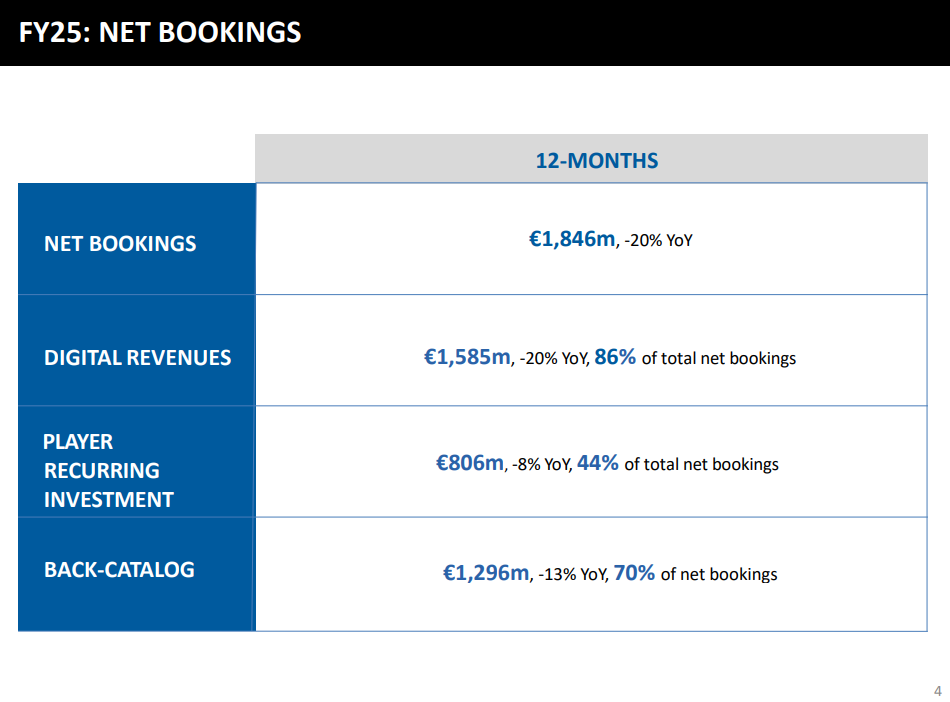
Task: Click "of total net bookings" after 86%
Action: tap(719, 358)
